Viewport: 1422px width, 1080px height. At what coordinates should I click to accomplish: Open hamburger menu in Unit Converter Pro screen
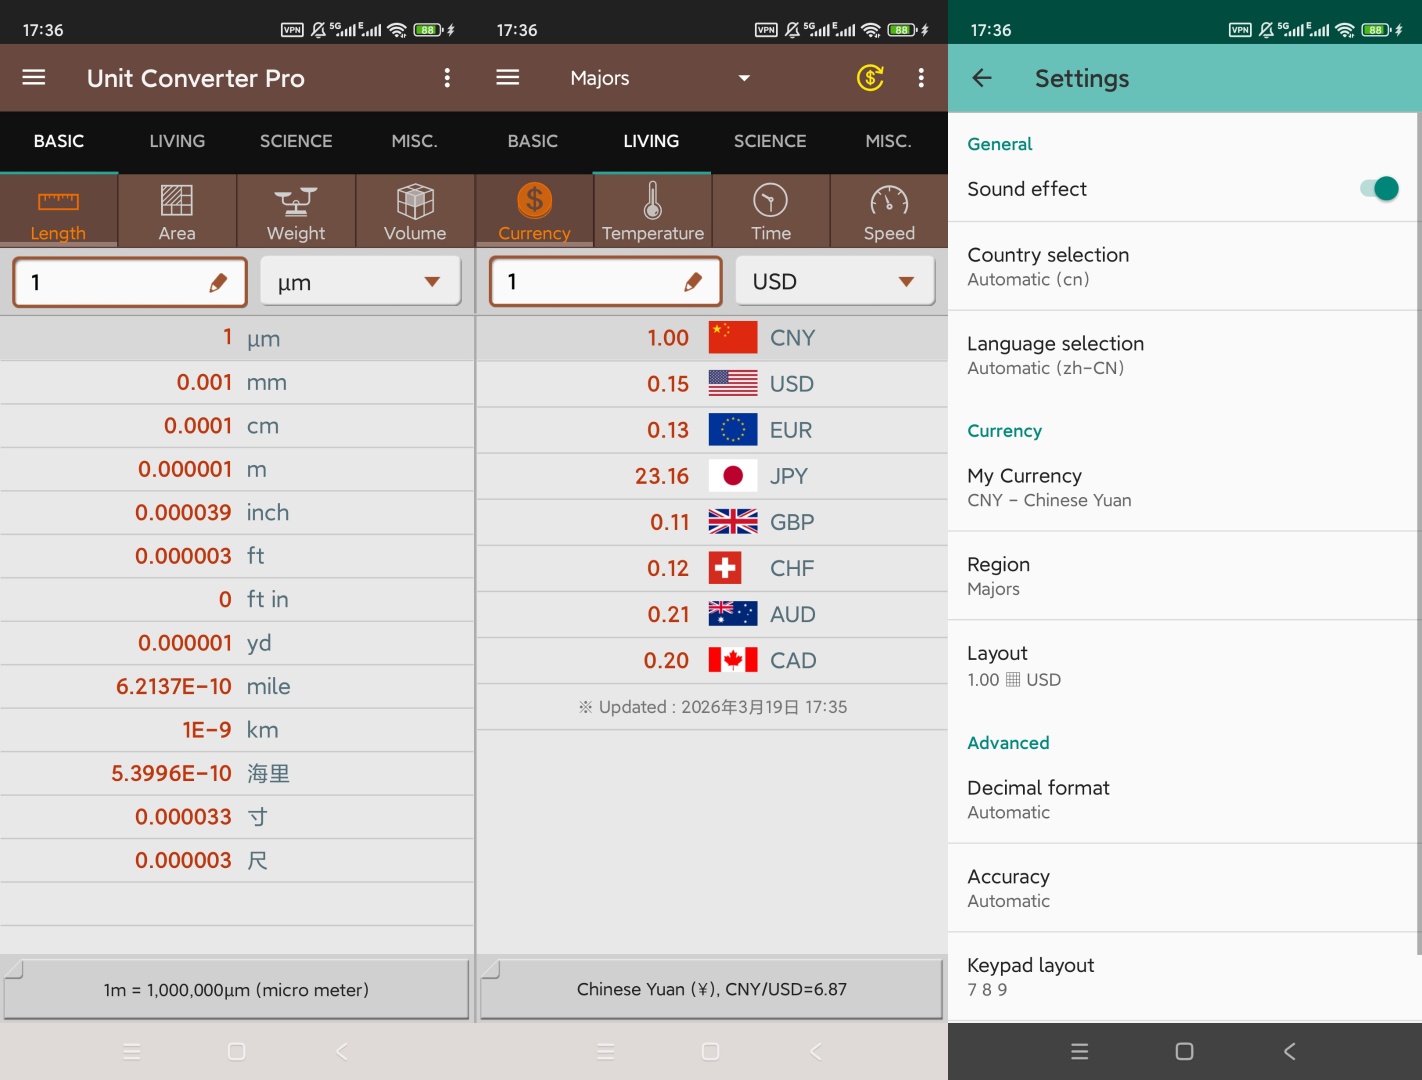[x=34, y=78]
